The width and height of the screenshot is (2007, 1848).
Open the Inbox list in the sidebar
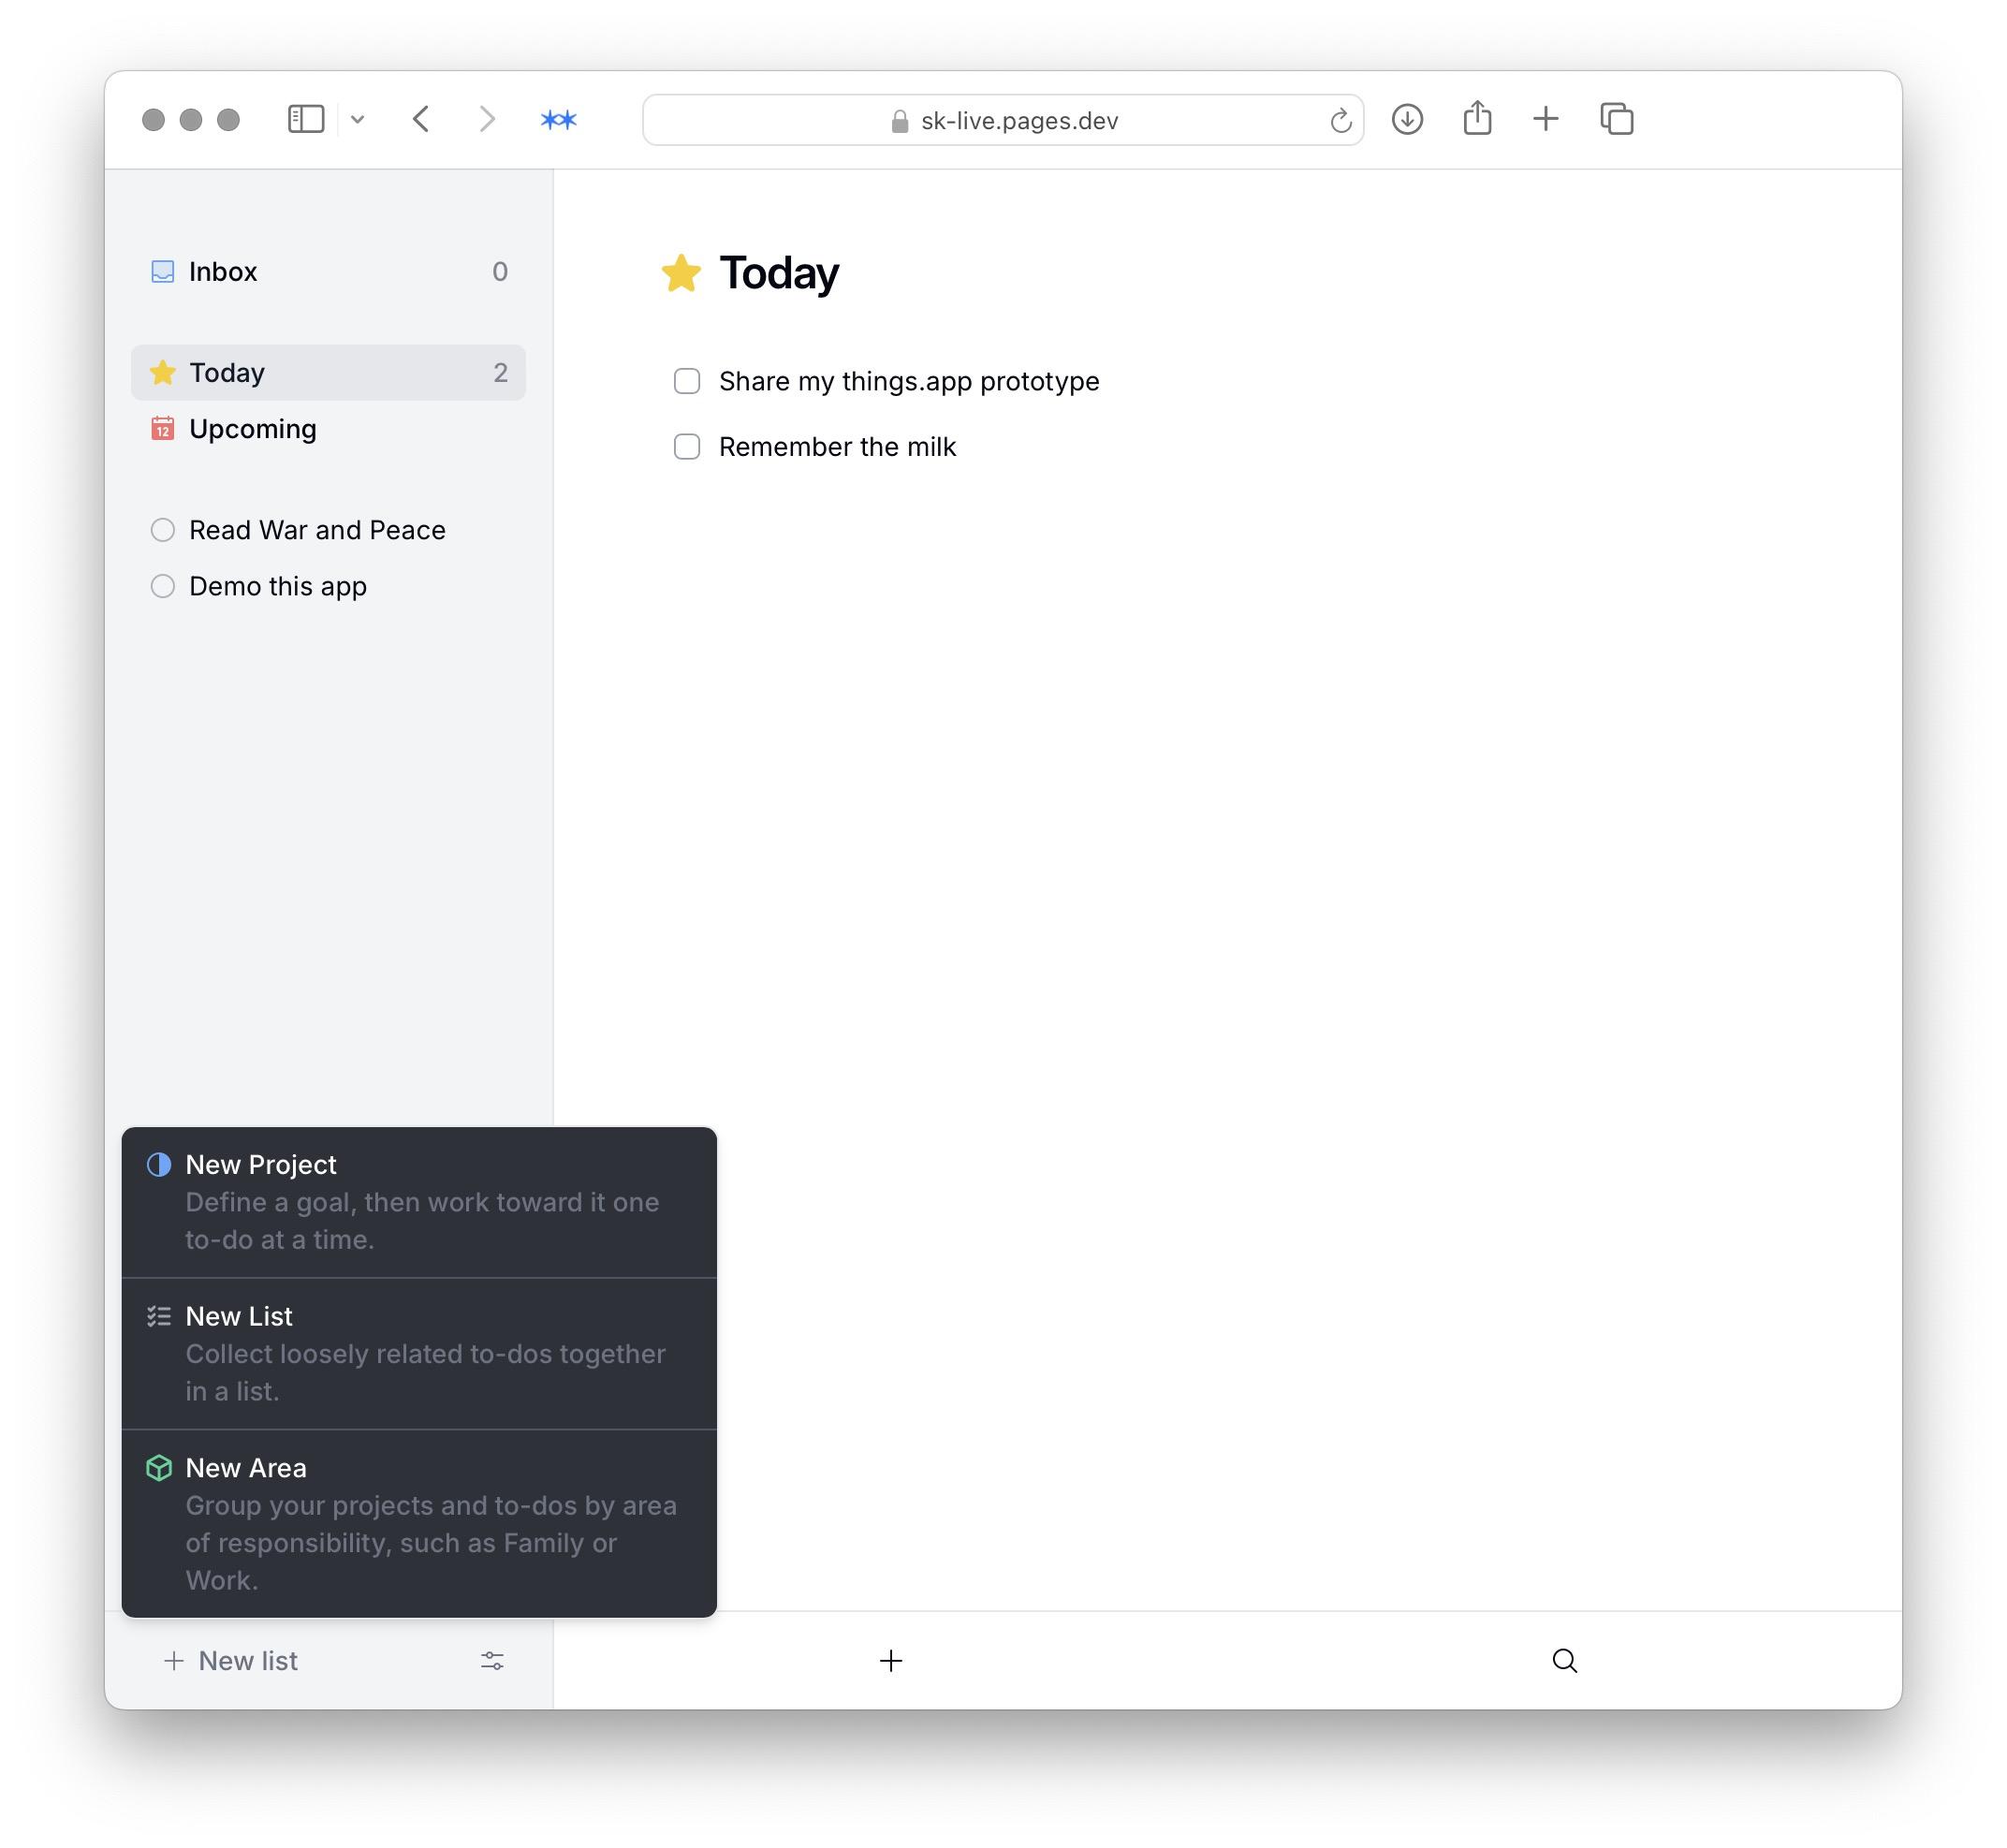tap(328, 271)
